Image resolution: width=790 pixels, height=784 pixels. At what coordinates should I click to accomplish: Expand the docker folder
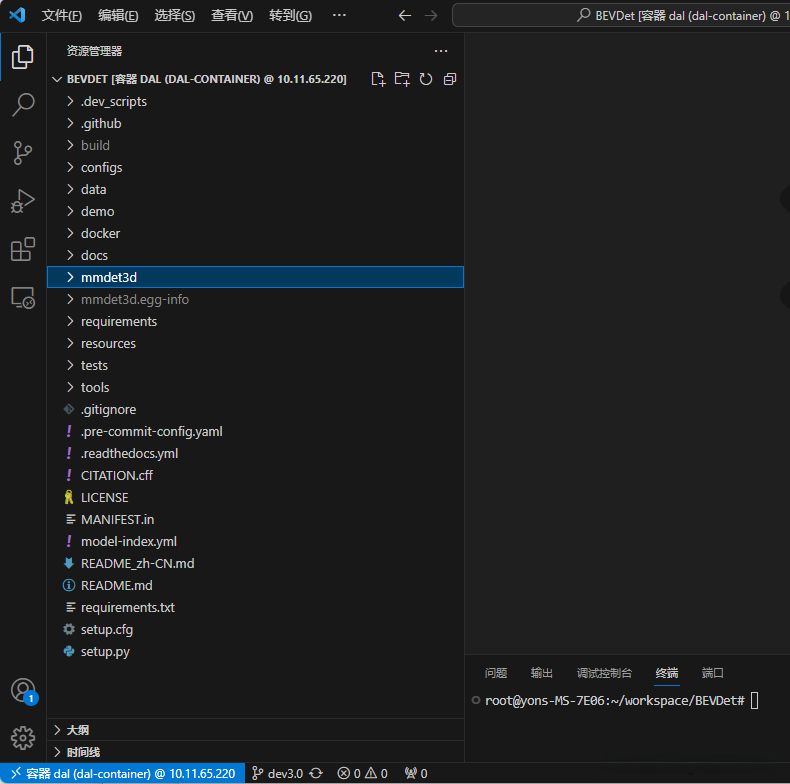click(x=255, y=233)
